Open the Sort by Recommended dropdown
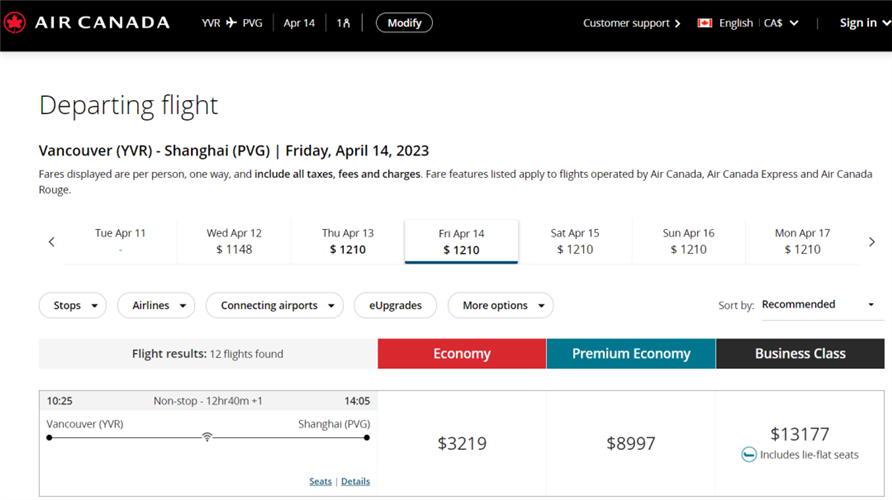The height and width of the screenshot is (500, 892). tap(817, 305)
